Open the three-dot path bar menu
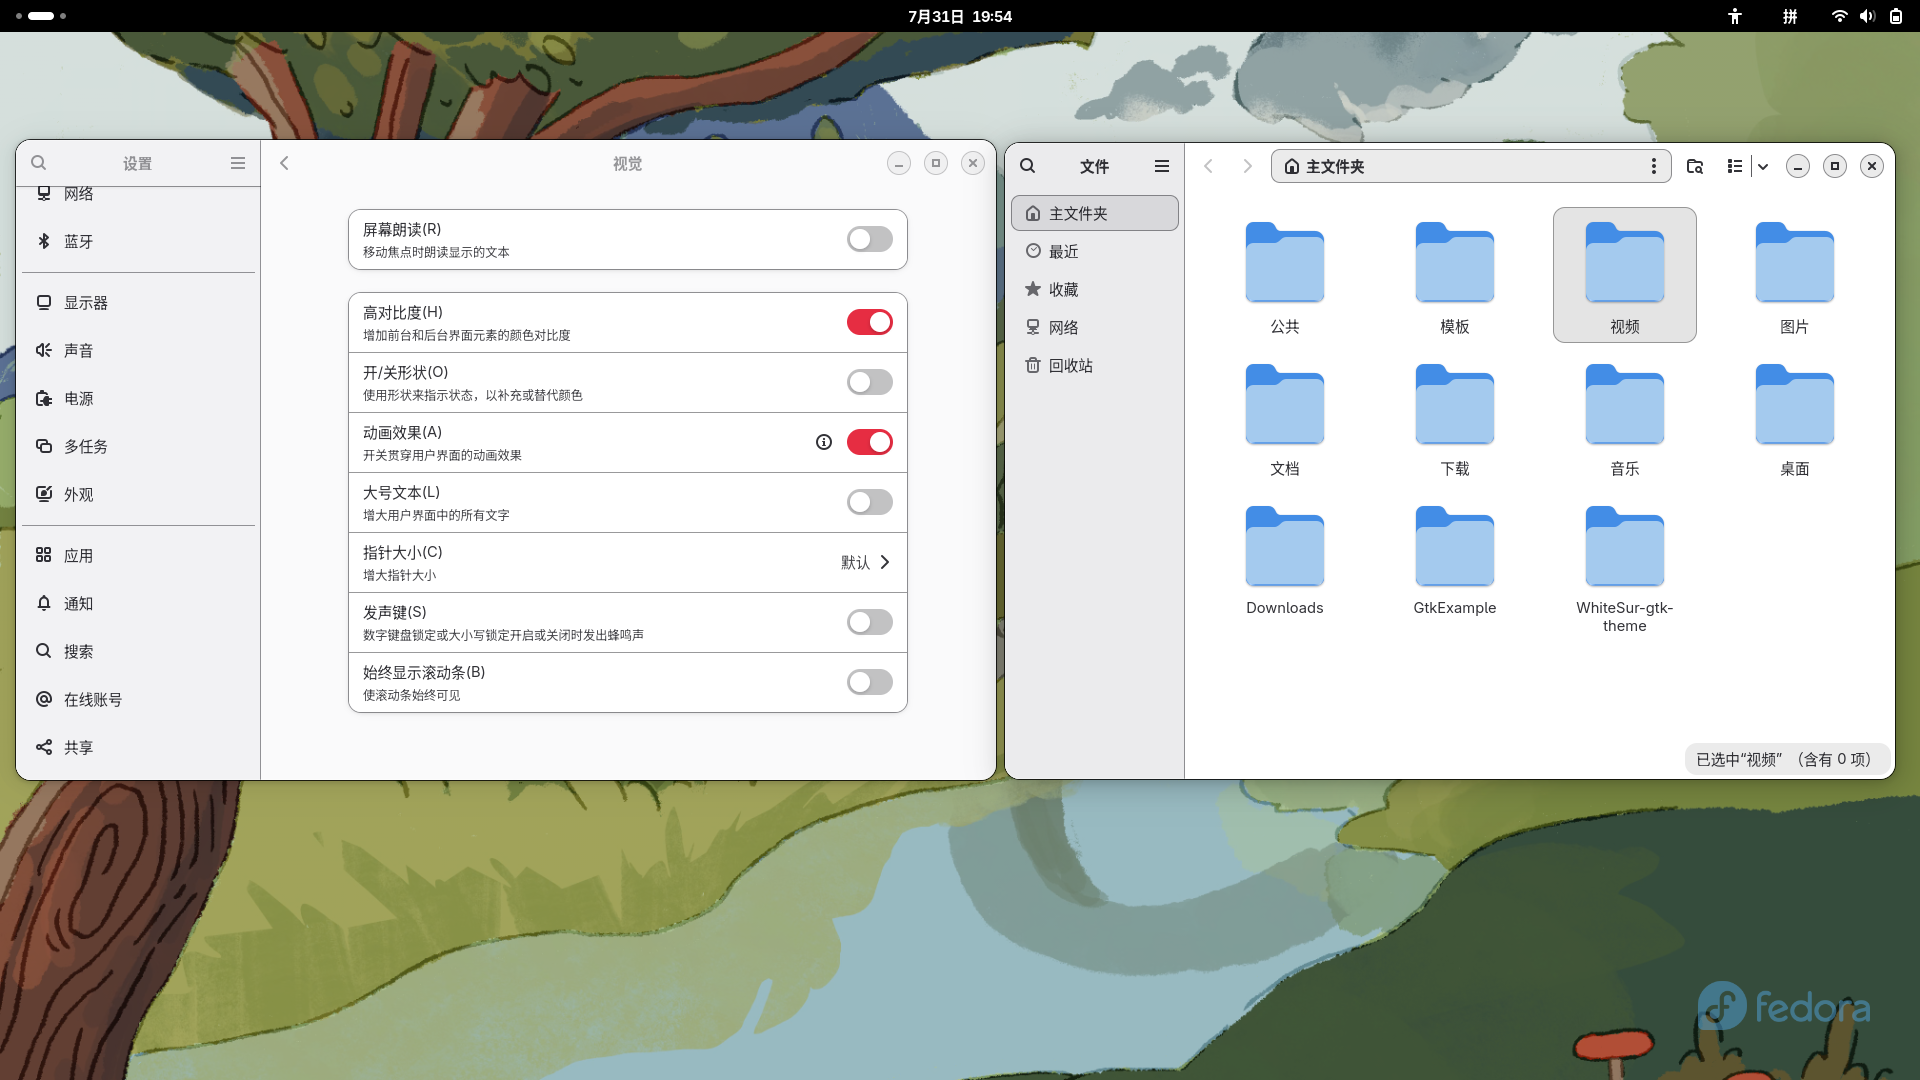Image resolution: width=1920 pixels, height=1080 pixels. pyautogui.click(x=1653, y=166)
